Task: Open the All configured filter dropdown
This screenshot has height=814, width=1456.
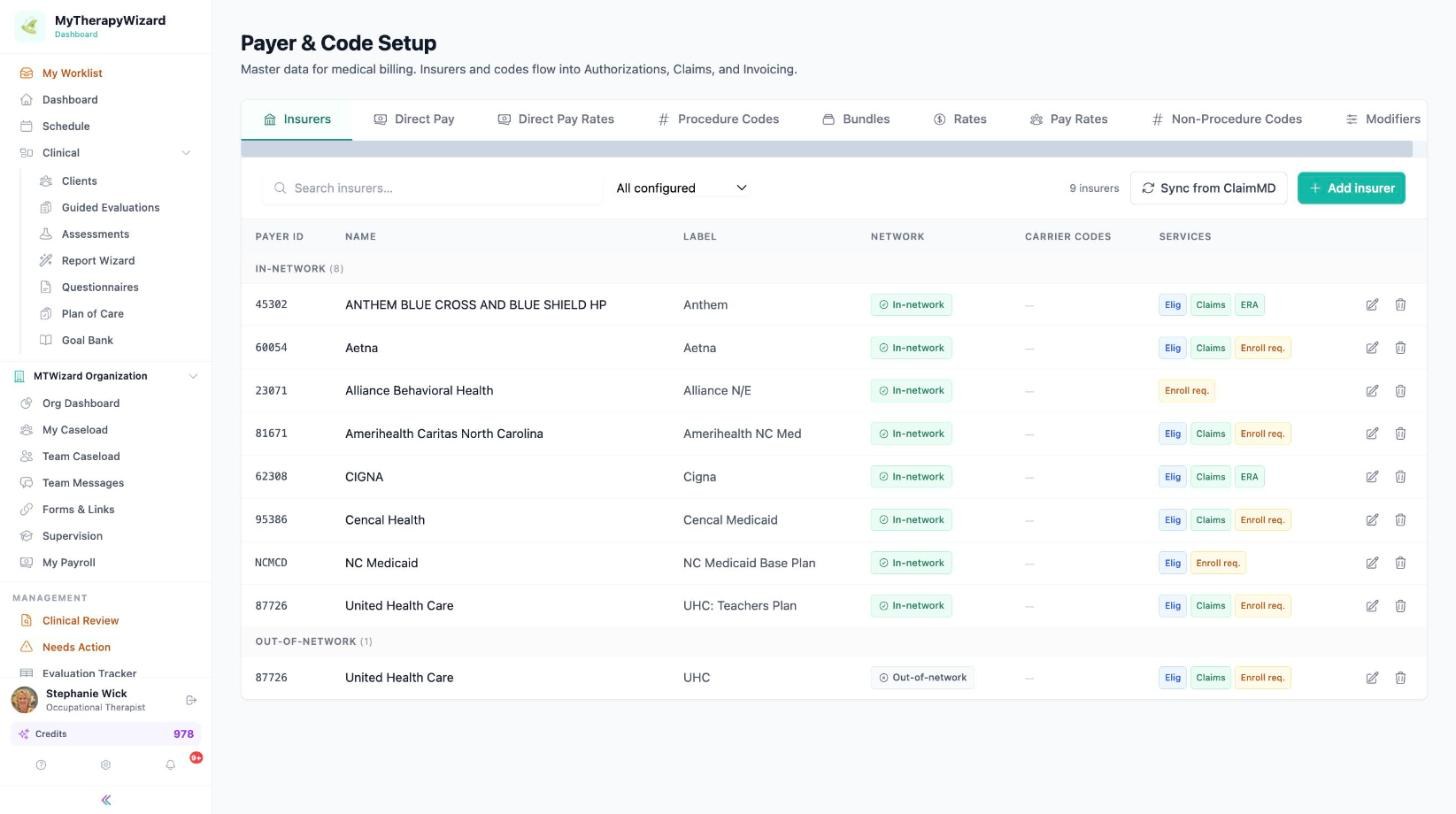Action: pyautogui.click(x=681, y=188)
